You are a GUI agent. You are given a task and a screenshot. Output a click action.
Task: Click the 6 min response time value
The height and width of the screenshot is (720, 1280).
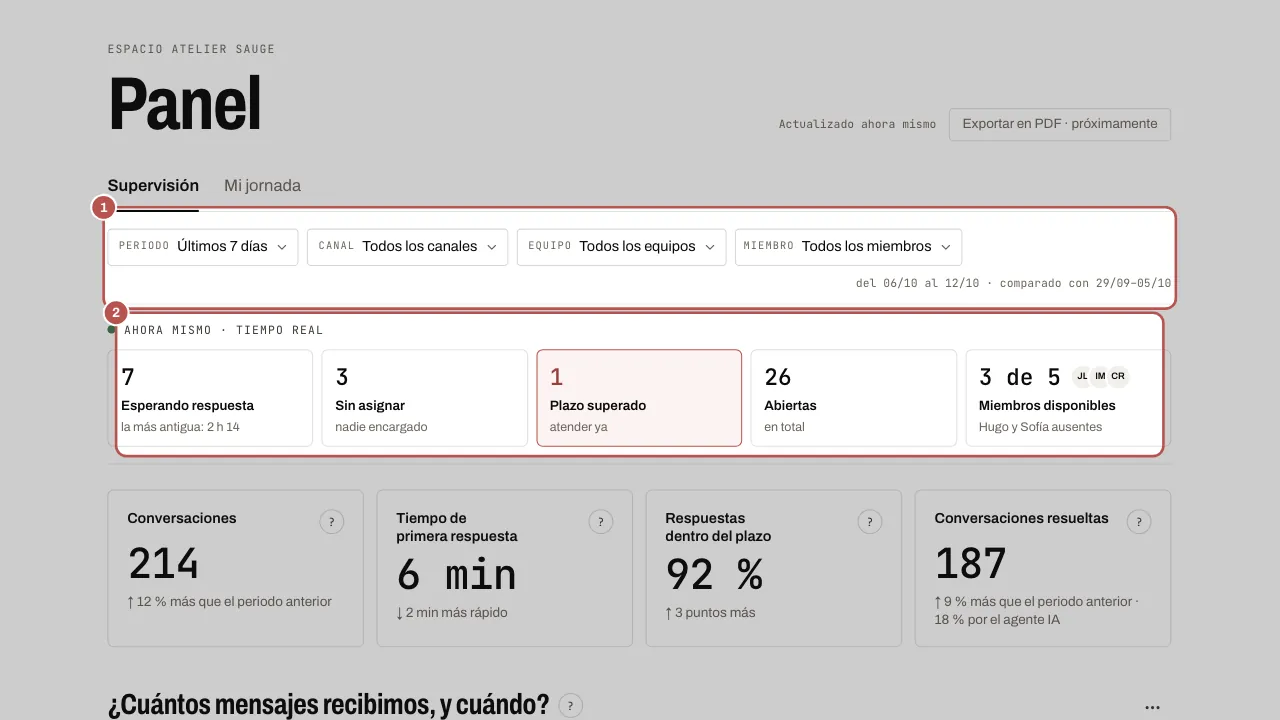coord(456,575)
